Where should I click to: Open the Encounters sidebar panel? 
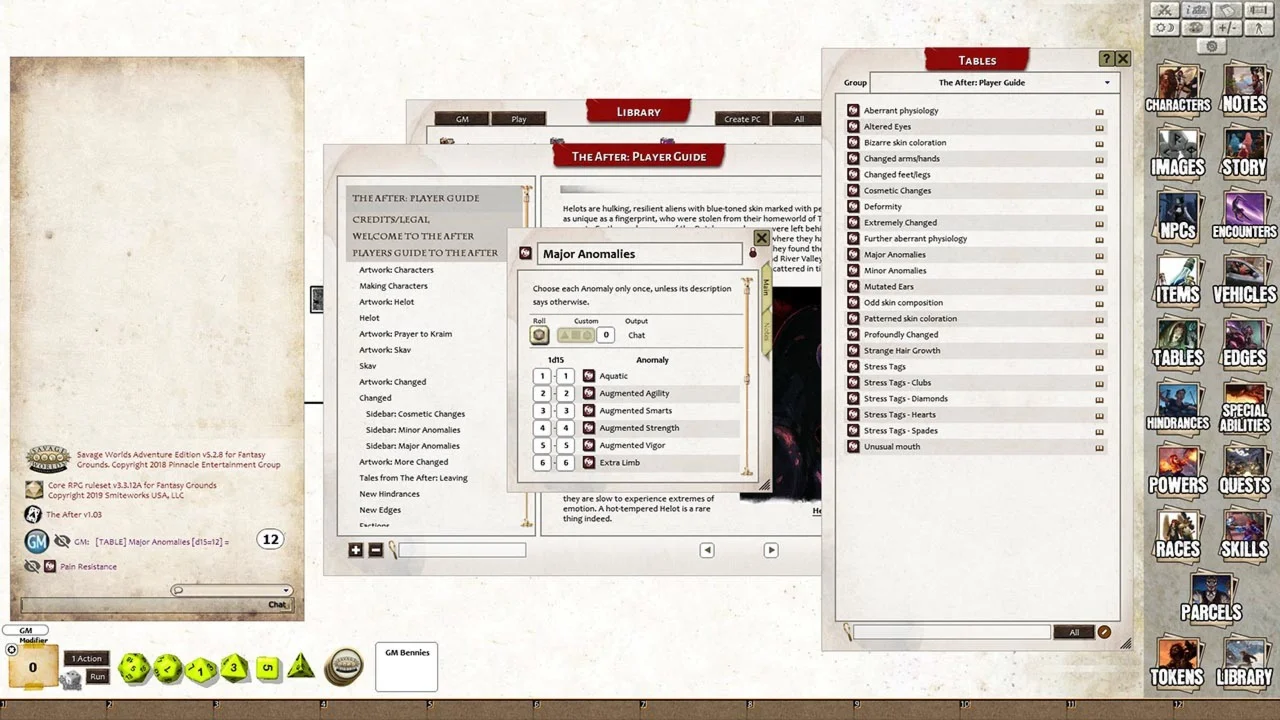click(x=1244, y=217)
